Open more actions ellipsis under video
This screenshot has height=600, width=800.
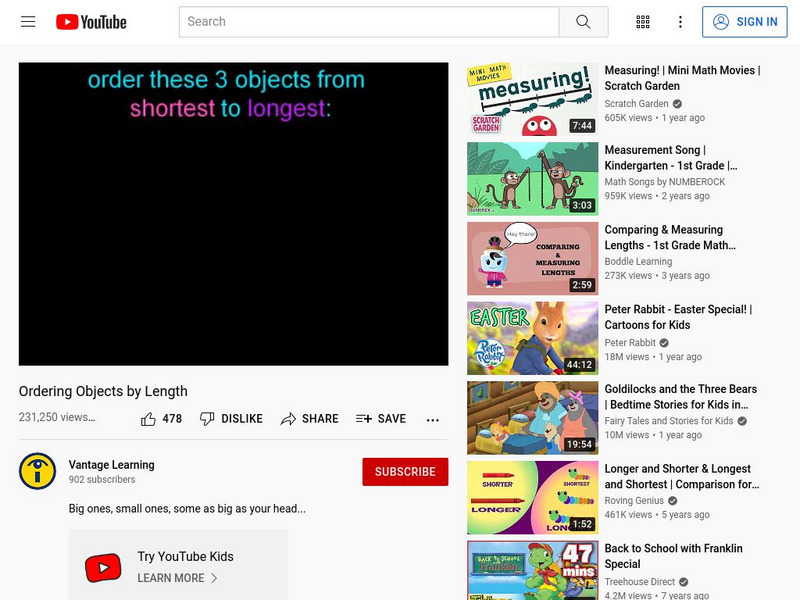coord(433,420)
